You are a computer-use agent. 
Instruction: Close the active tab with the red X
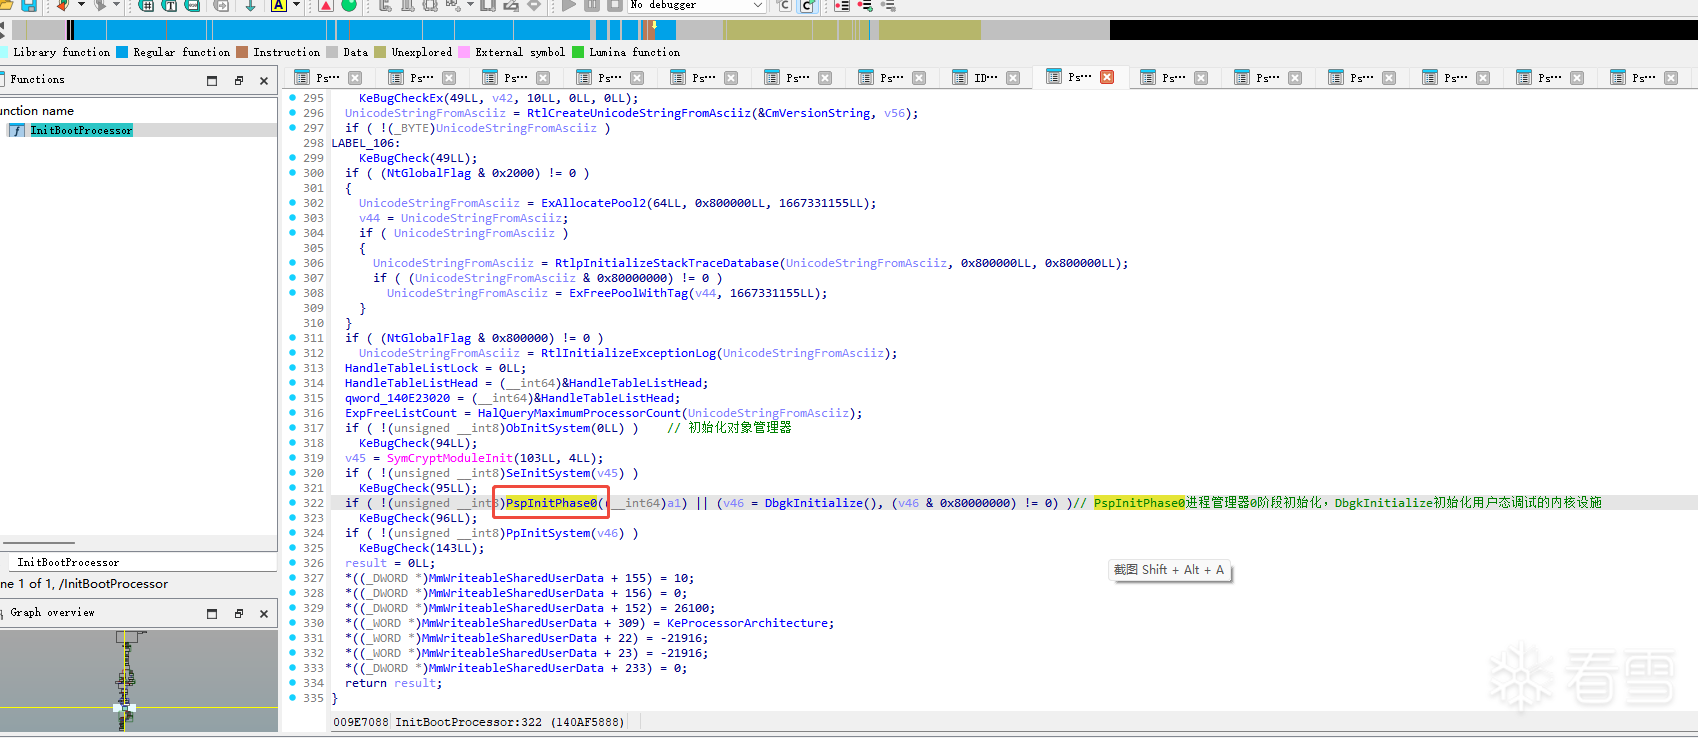1107,76
